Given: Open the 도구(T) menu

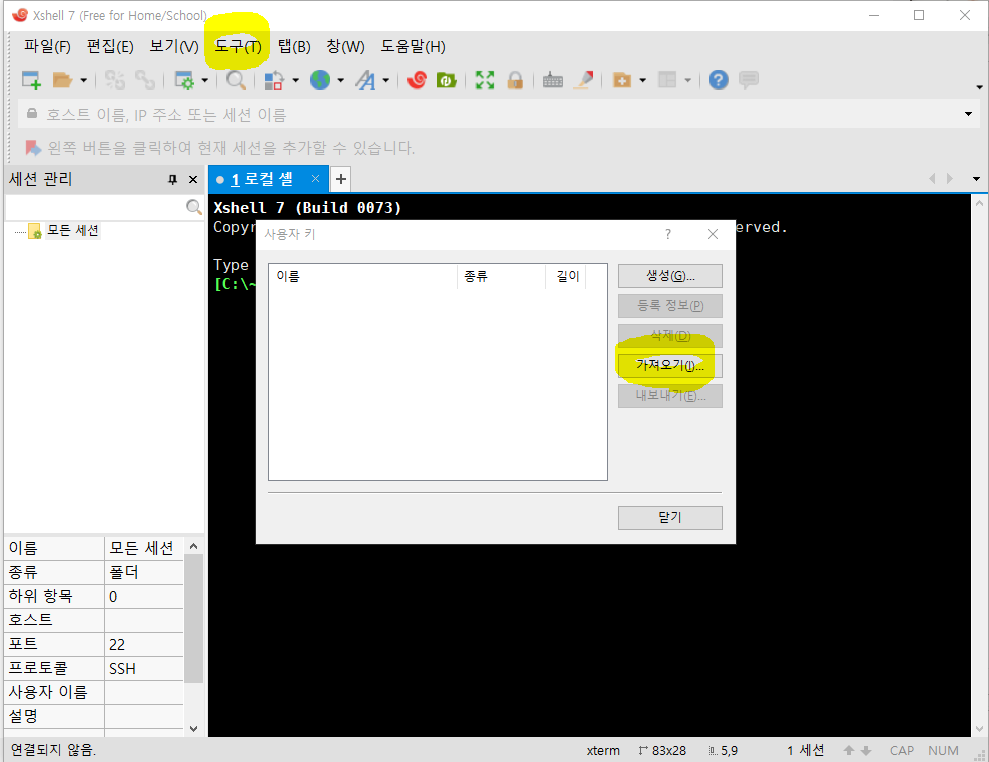Looking at the screenshot, I should [238, 47].
